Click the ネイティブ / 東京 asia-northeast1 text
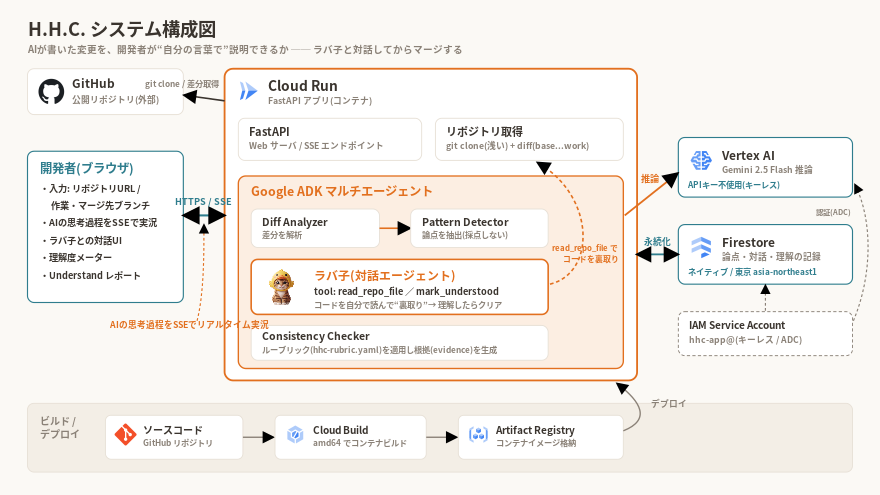This screenshot has height=495, width=880. 752,272
